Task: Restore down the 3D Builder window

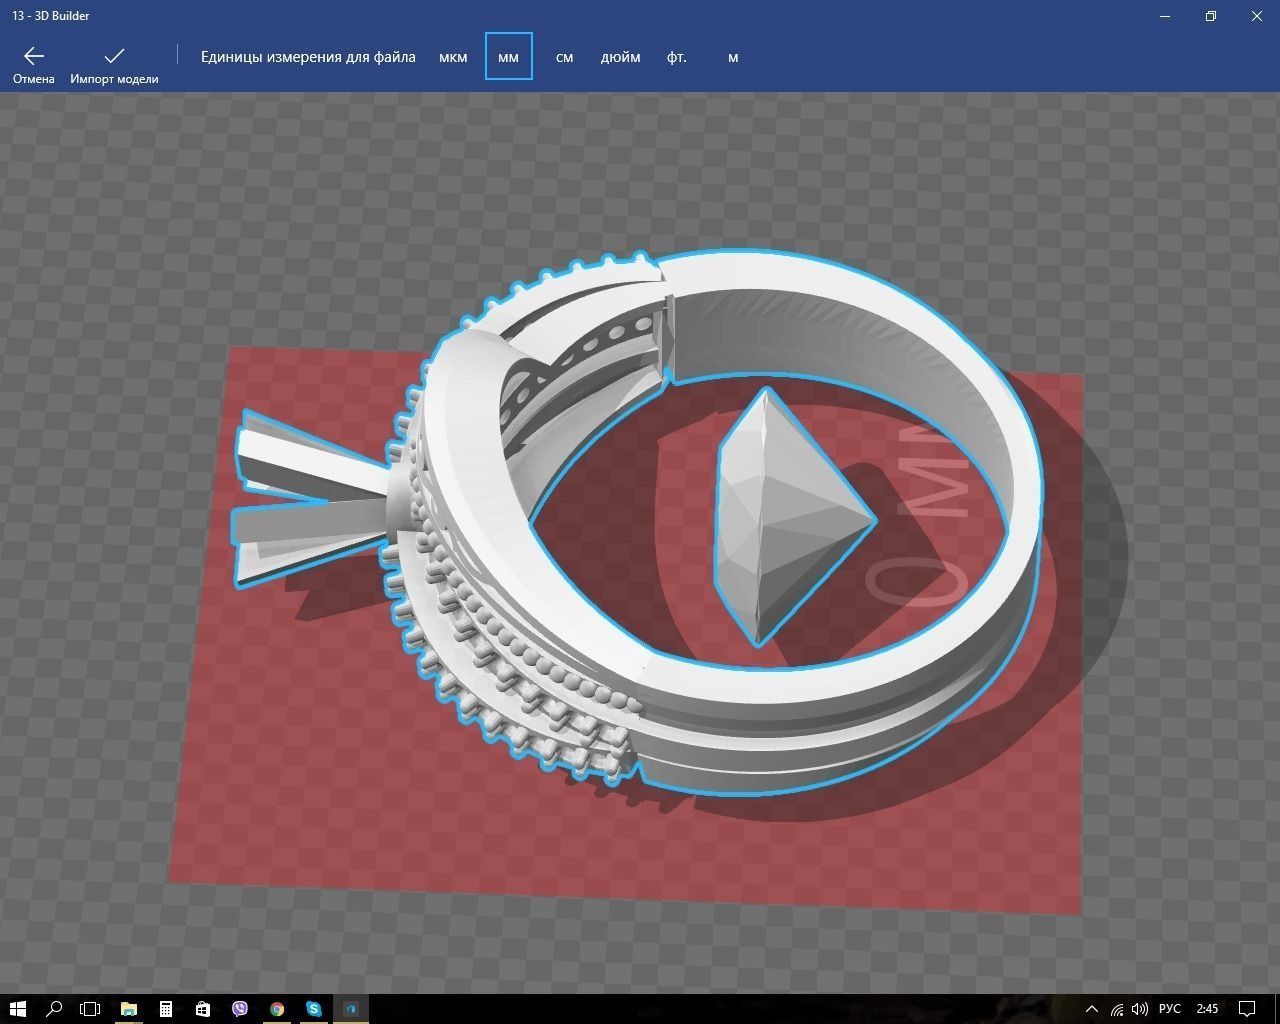Action: [1211, 16]
